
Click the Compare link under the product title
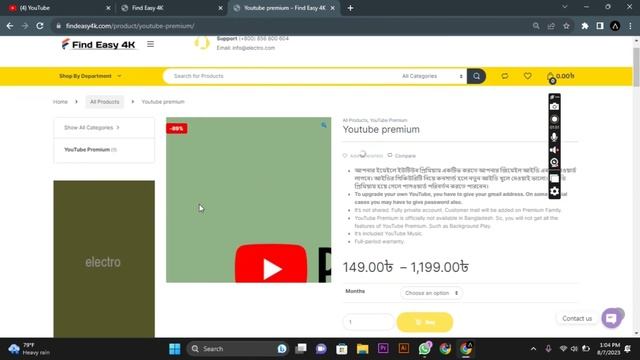402,156
